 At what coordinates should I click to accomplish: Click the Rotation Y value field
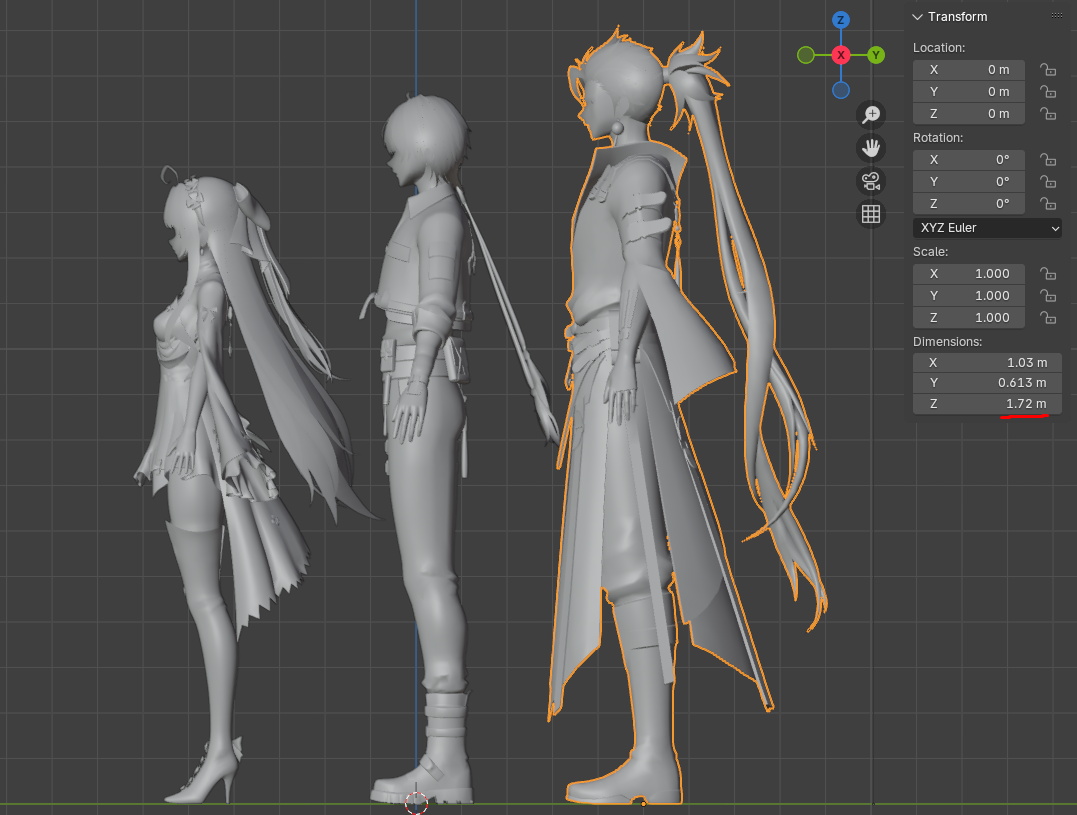(968, 182)
